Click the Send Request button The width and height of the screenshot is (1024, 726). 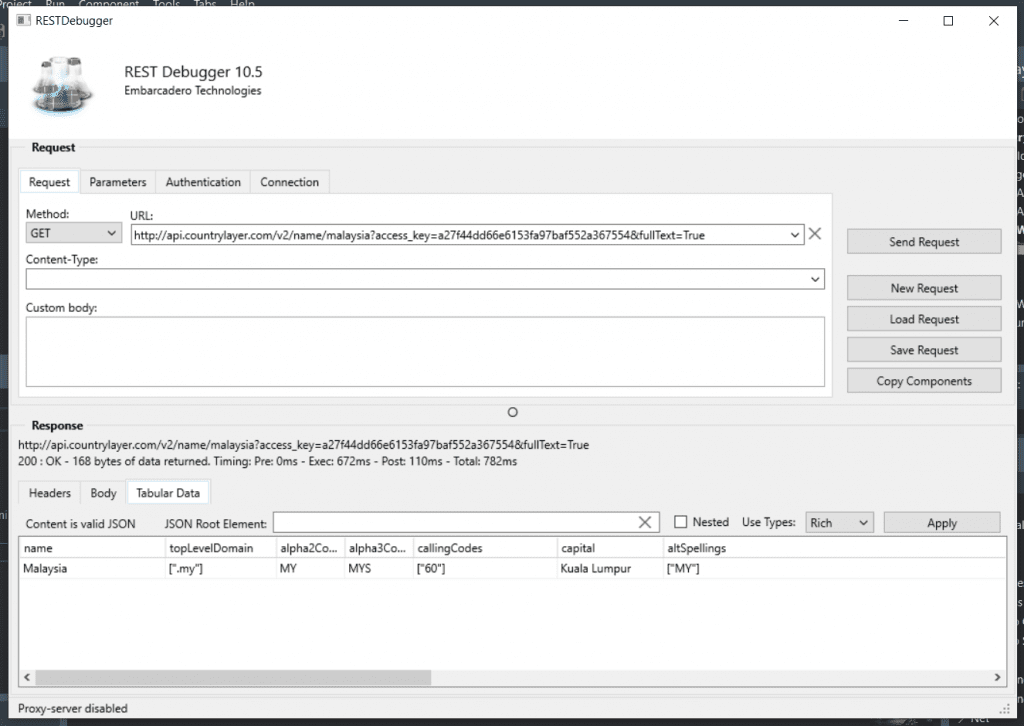coord(924,242)
